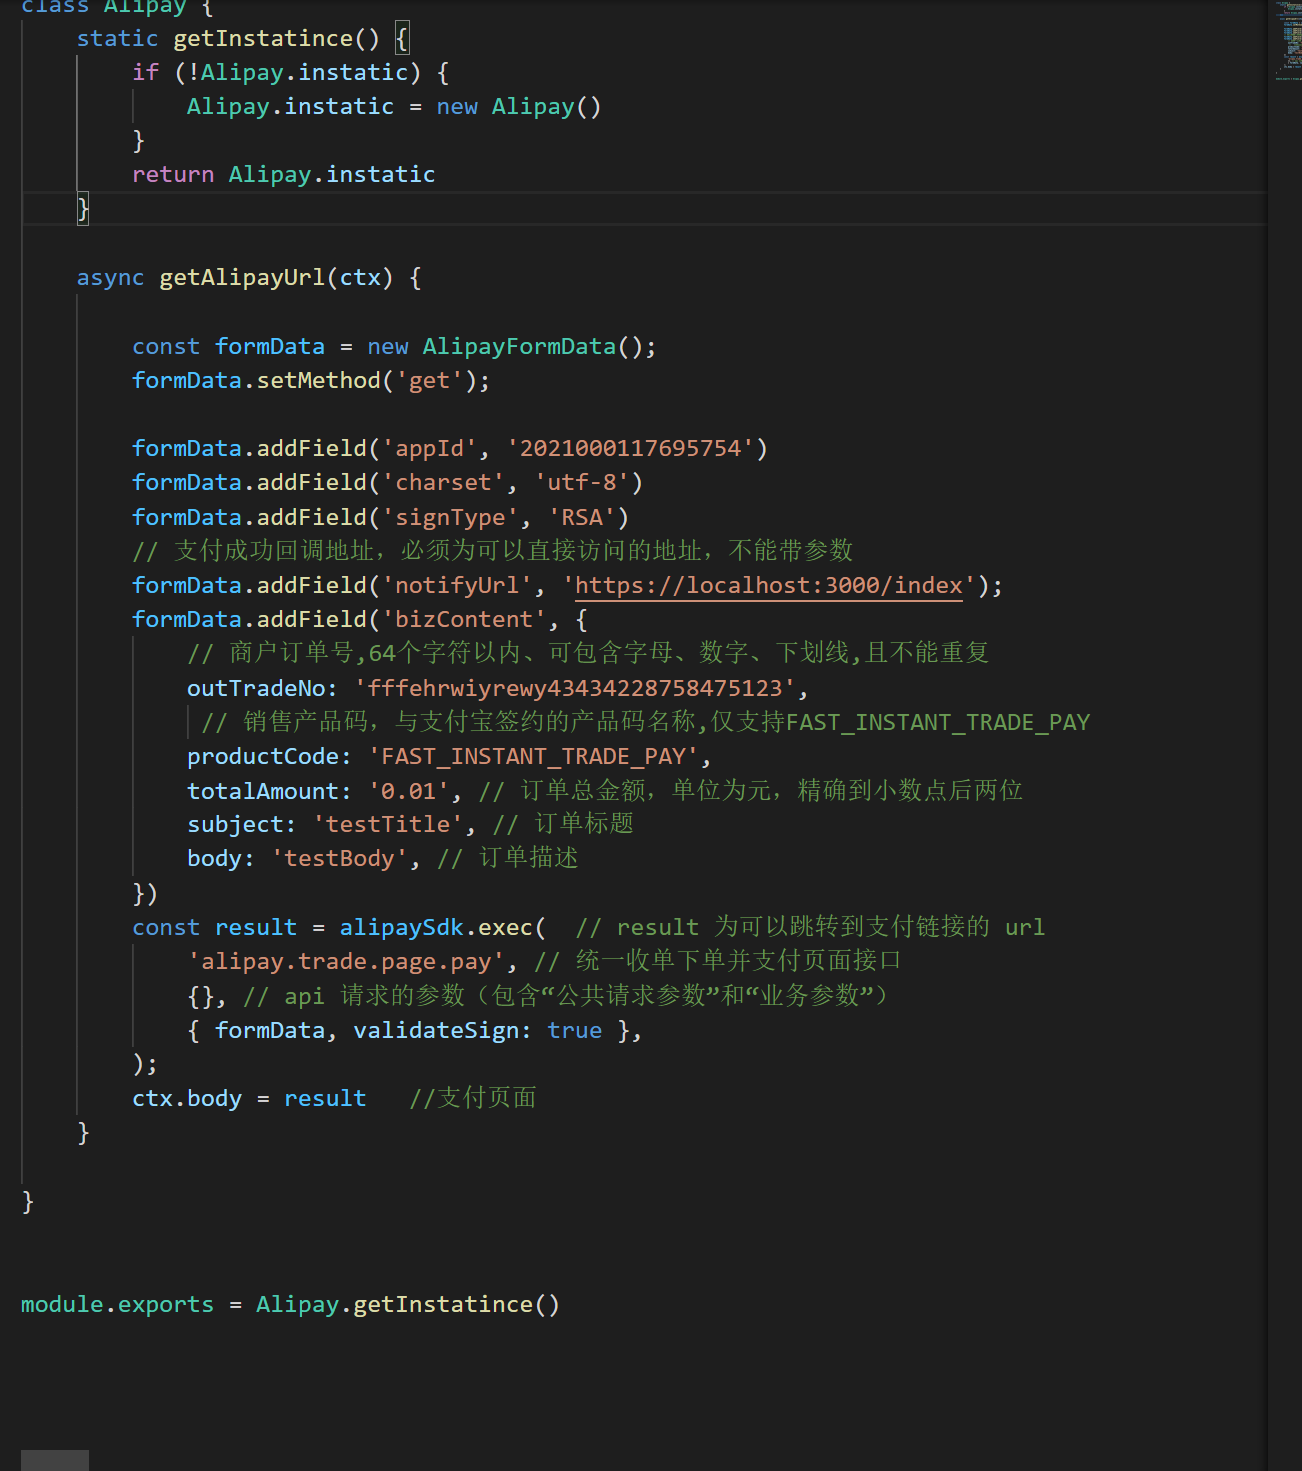Click the 'validateSign' property
The height and width of the screenshot is (1471, 1302).
[436, 1030]
